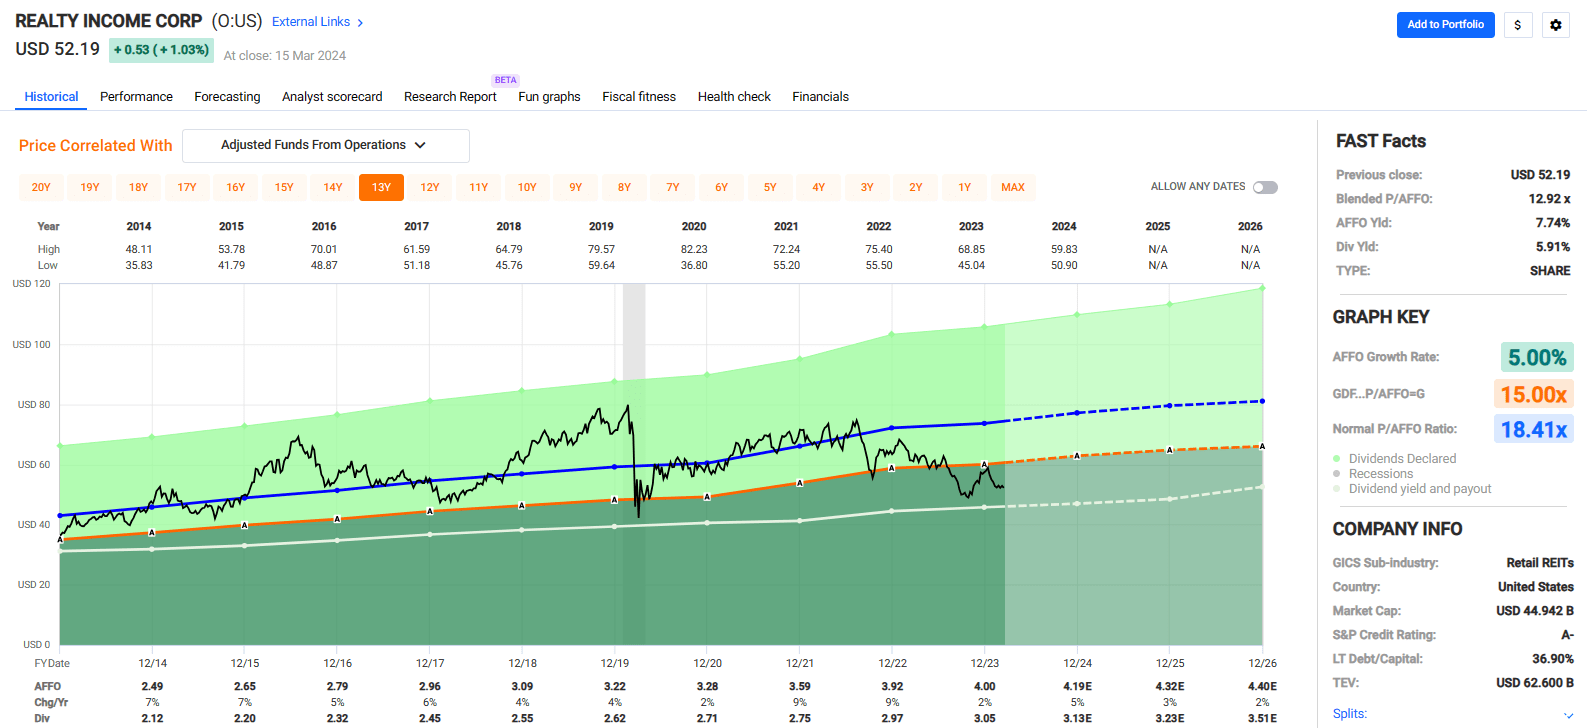Open the Fiscal fitness tab

coord(639,97)
